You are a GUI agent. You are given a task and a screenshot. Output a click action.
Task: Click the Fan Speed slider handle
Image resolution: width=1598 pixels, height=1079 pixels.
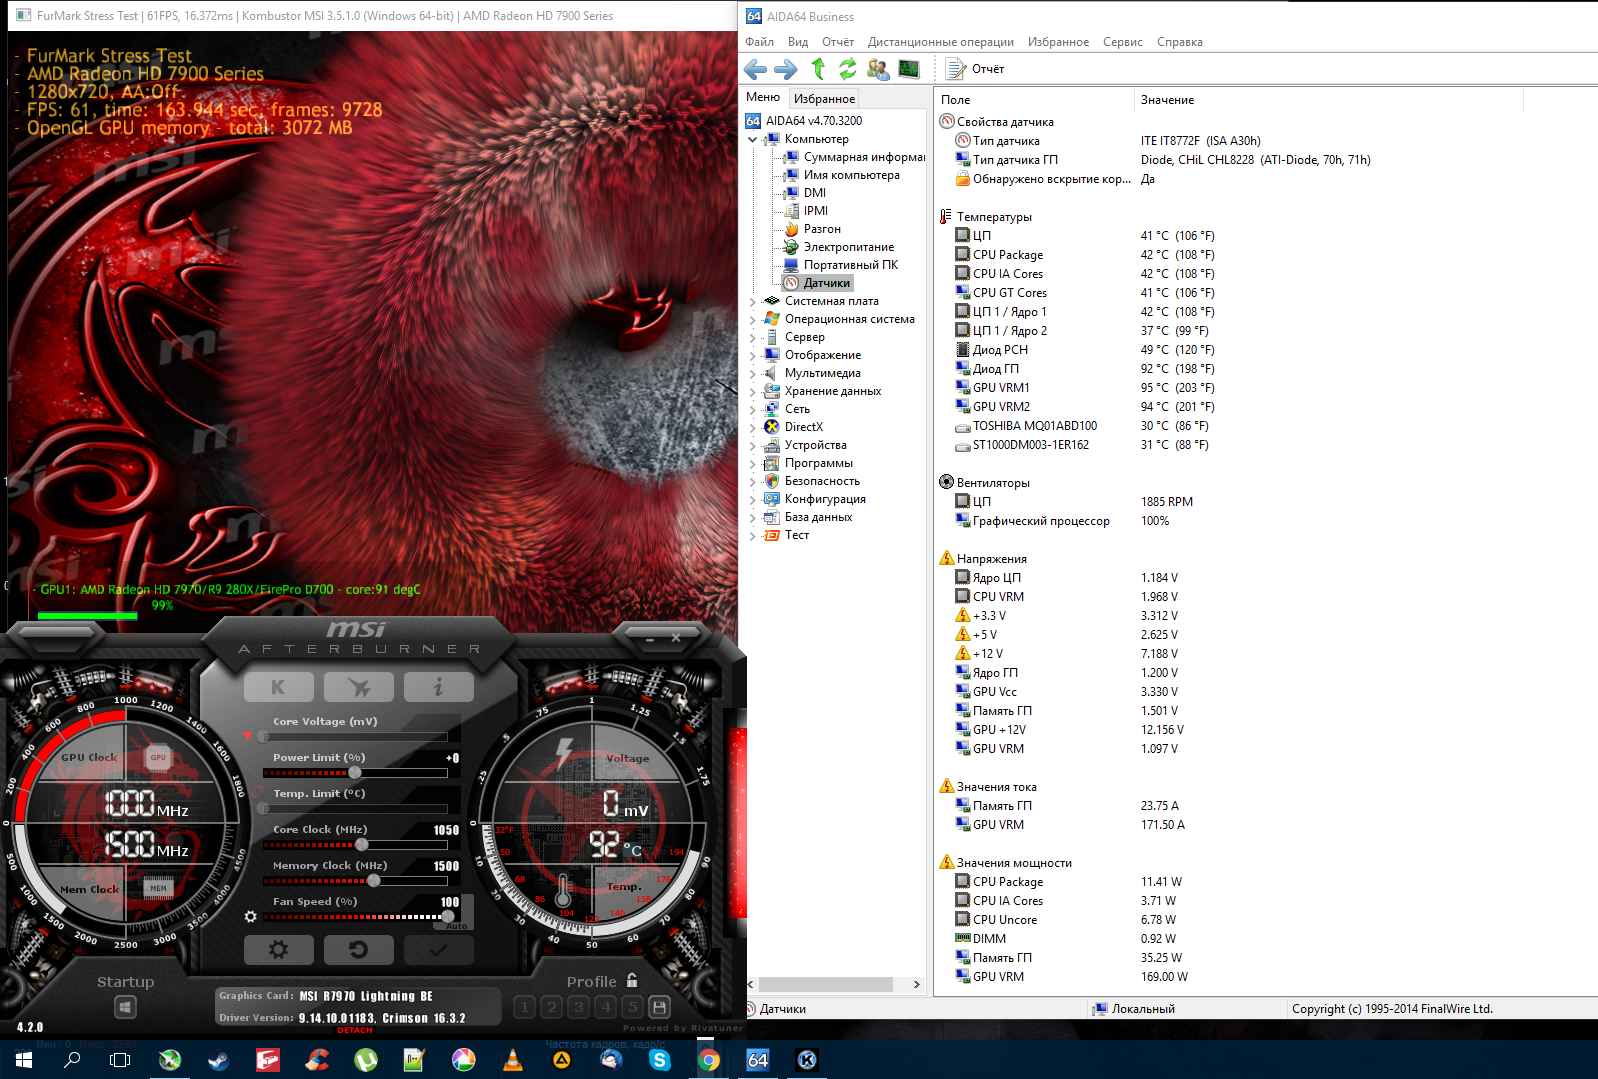click(x=448, y=916)
